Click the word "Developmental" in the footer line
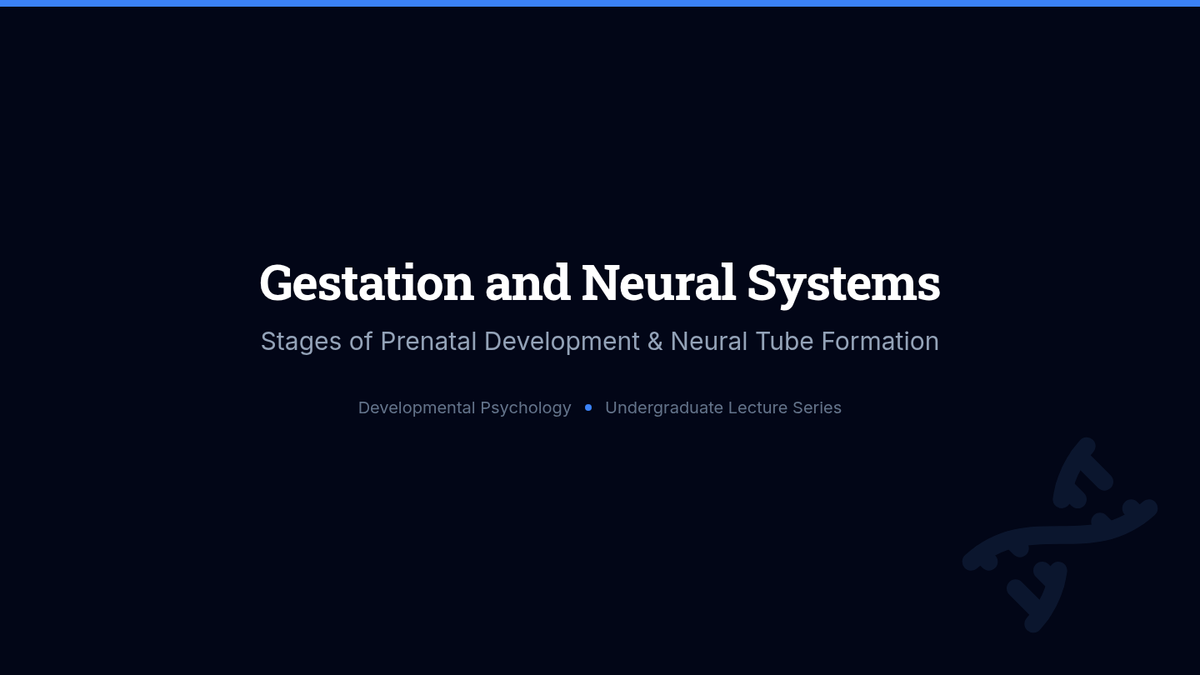Viewport: 1200px width, 675px height. (414, 408)
